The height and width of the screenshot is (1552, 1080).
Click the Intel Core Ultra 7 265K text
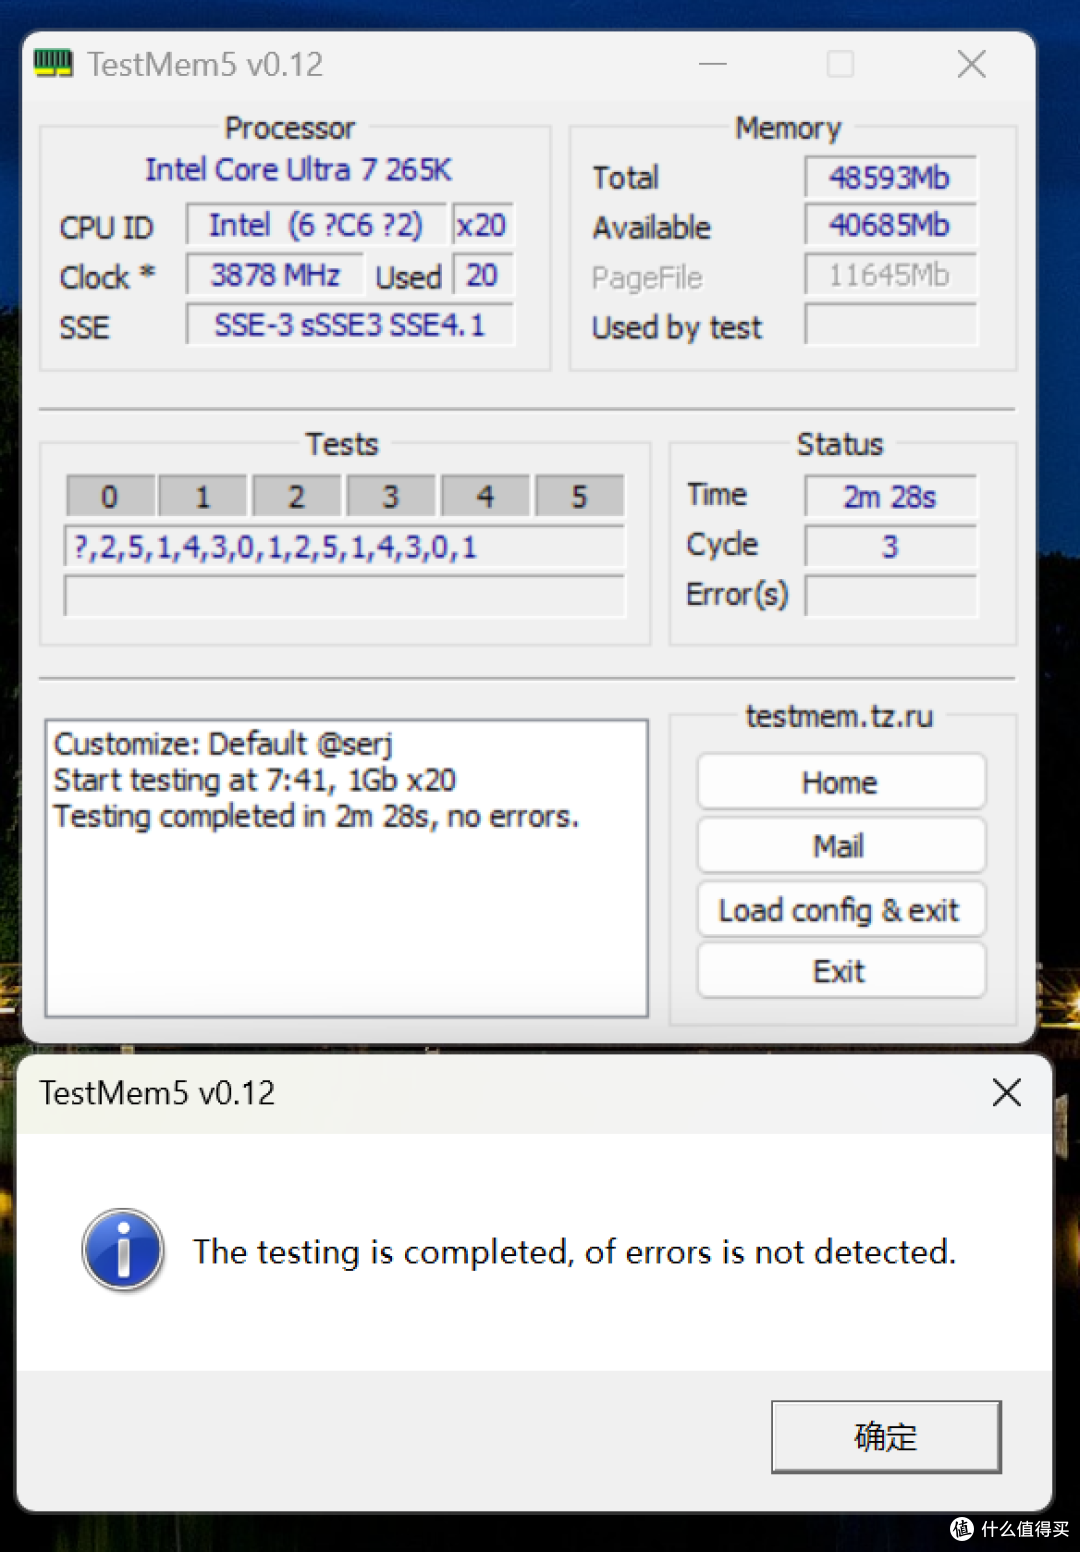298,169
